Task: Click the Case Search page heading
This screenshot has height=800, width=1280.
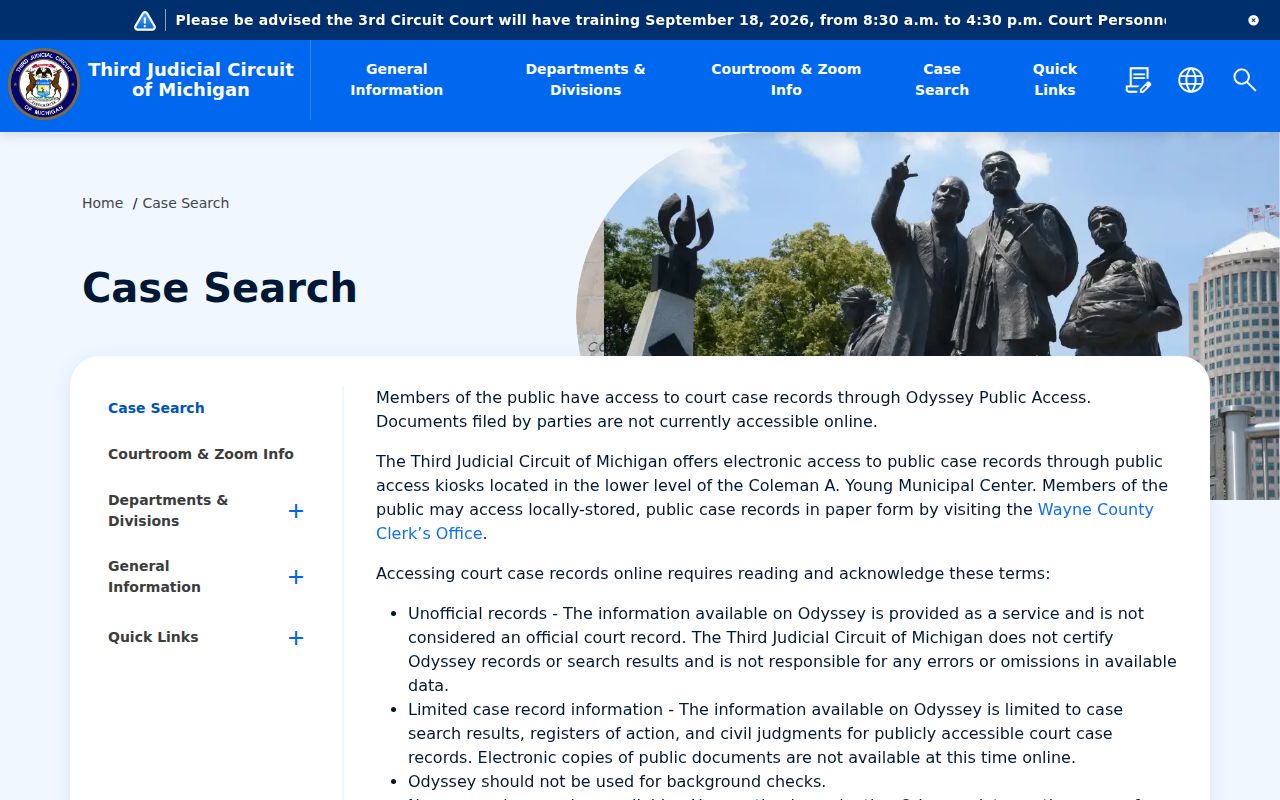Action: [x=220, y=288]
